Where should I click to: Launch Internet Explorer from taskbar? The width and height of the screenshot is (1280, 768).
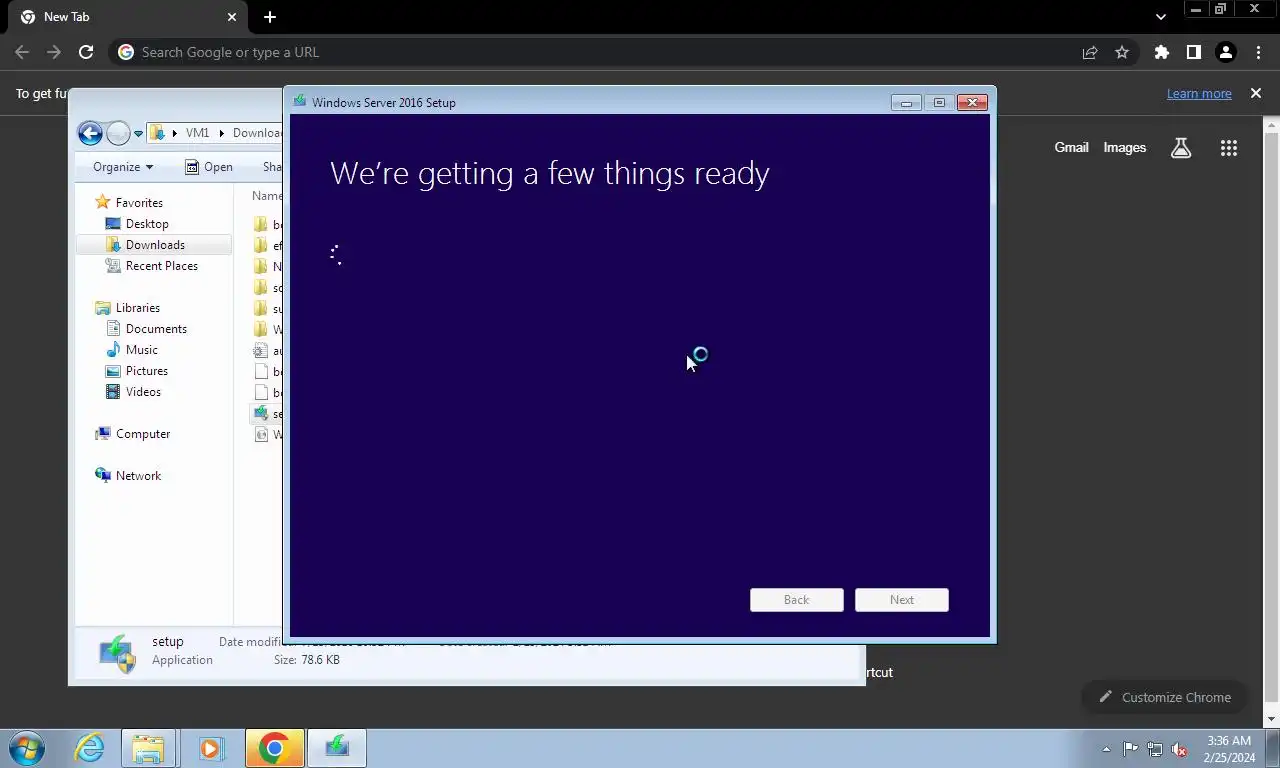point(90,748)
